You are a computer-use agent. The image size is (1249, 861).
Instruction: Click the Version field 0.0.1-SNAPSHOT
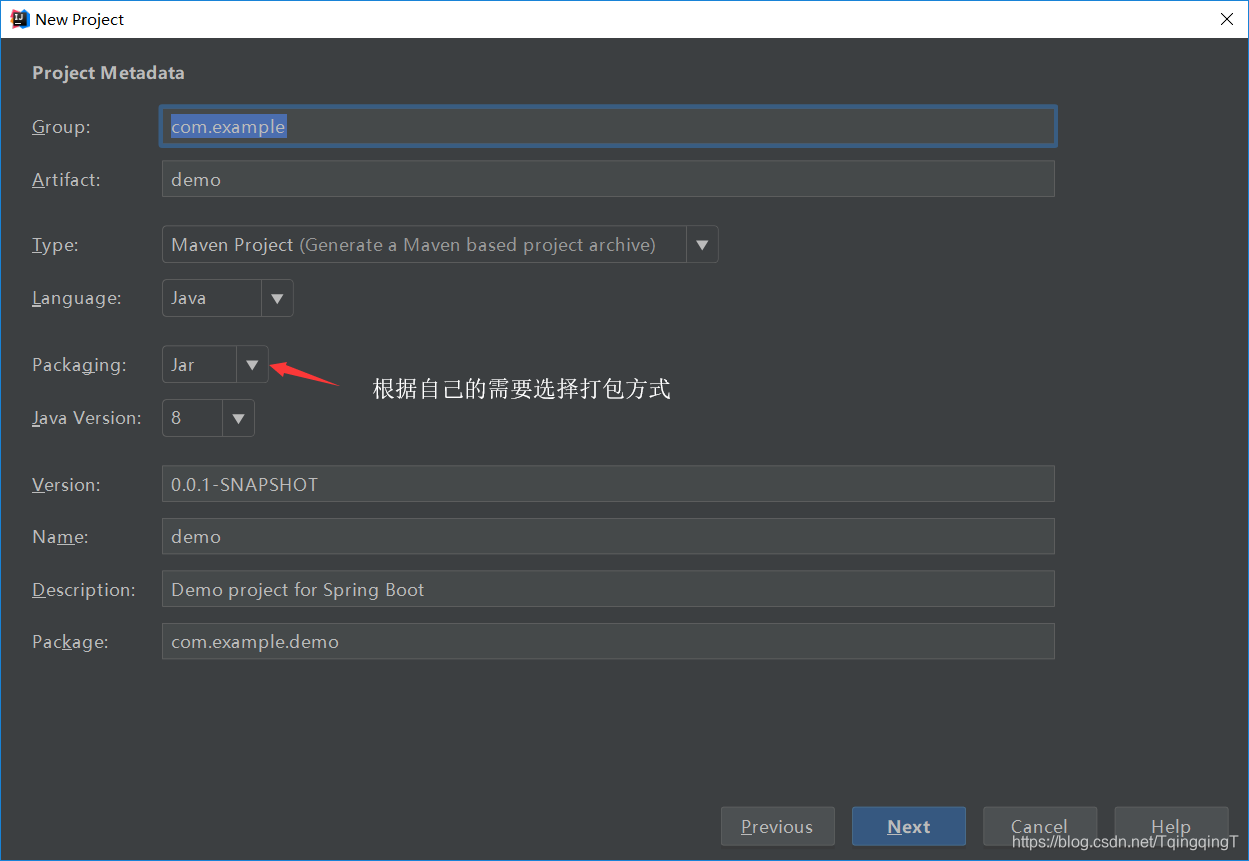point(608,484)
